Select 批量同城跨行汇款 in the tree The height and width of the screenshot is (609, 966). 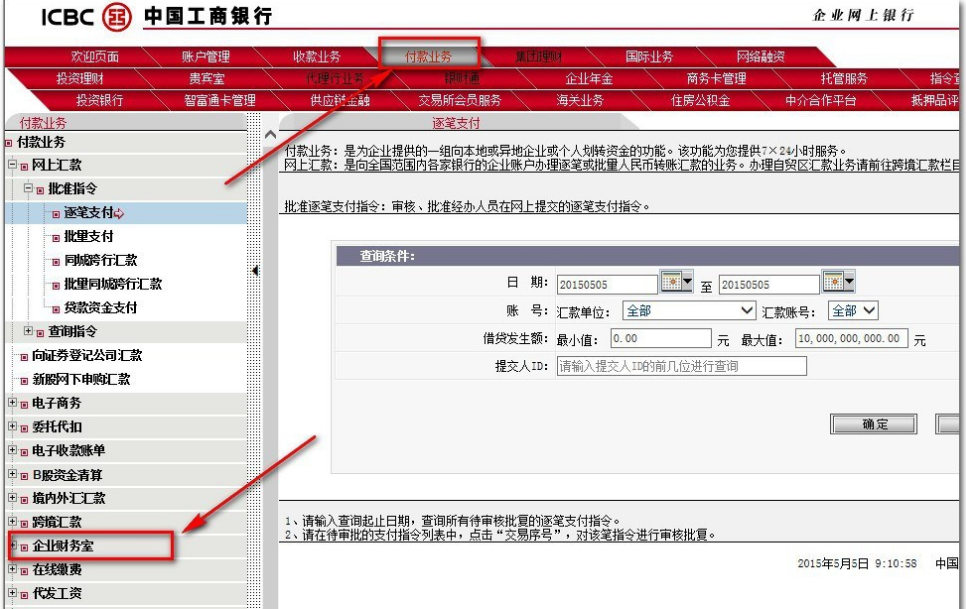point(113,284)
